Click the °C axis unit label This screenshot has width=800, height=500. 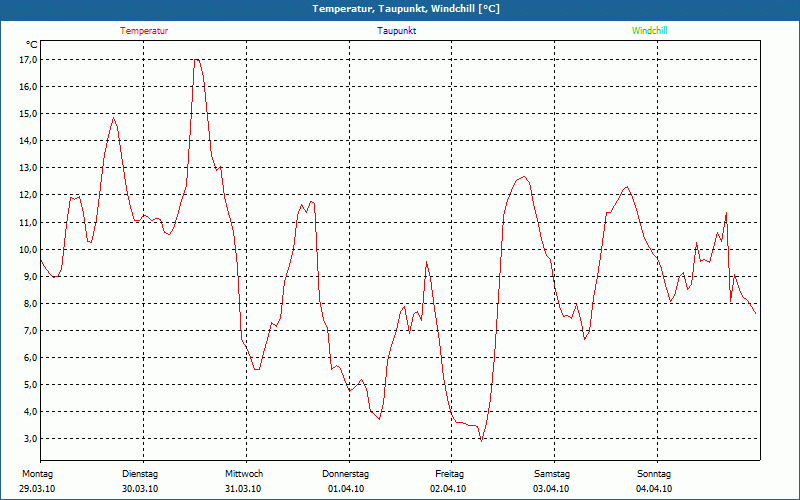[32, 45]
